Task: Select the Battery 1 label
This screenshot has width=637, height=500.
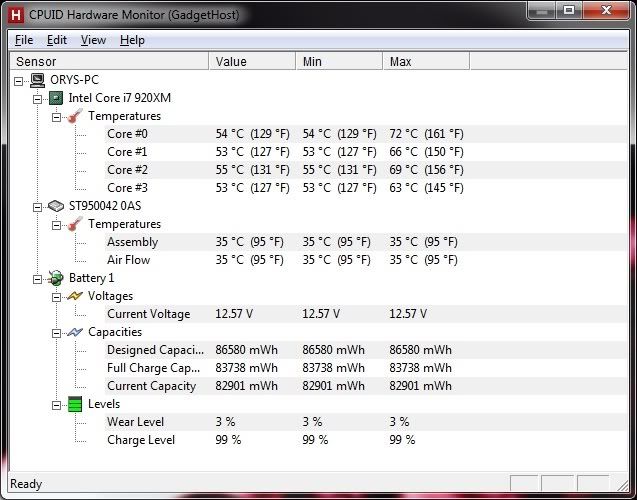Action: pyautogui.click(x=91, y=278)
